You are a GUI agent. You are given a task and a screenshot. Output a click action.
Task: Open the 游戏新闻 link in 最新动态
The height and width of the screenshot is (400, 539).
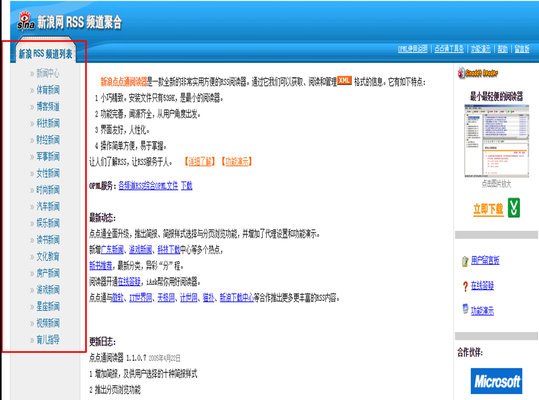pyautogui.click(x=140, y=249)
